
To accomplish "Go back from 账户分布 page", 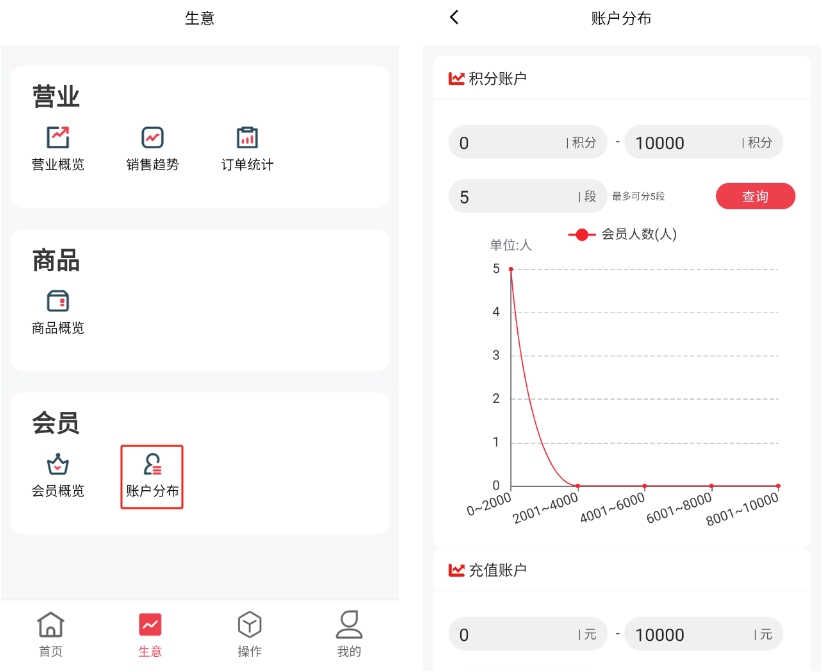I will pos(455,18).
